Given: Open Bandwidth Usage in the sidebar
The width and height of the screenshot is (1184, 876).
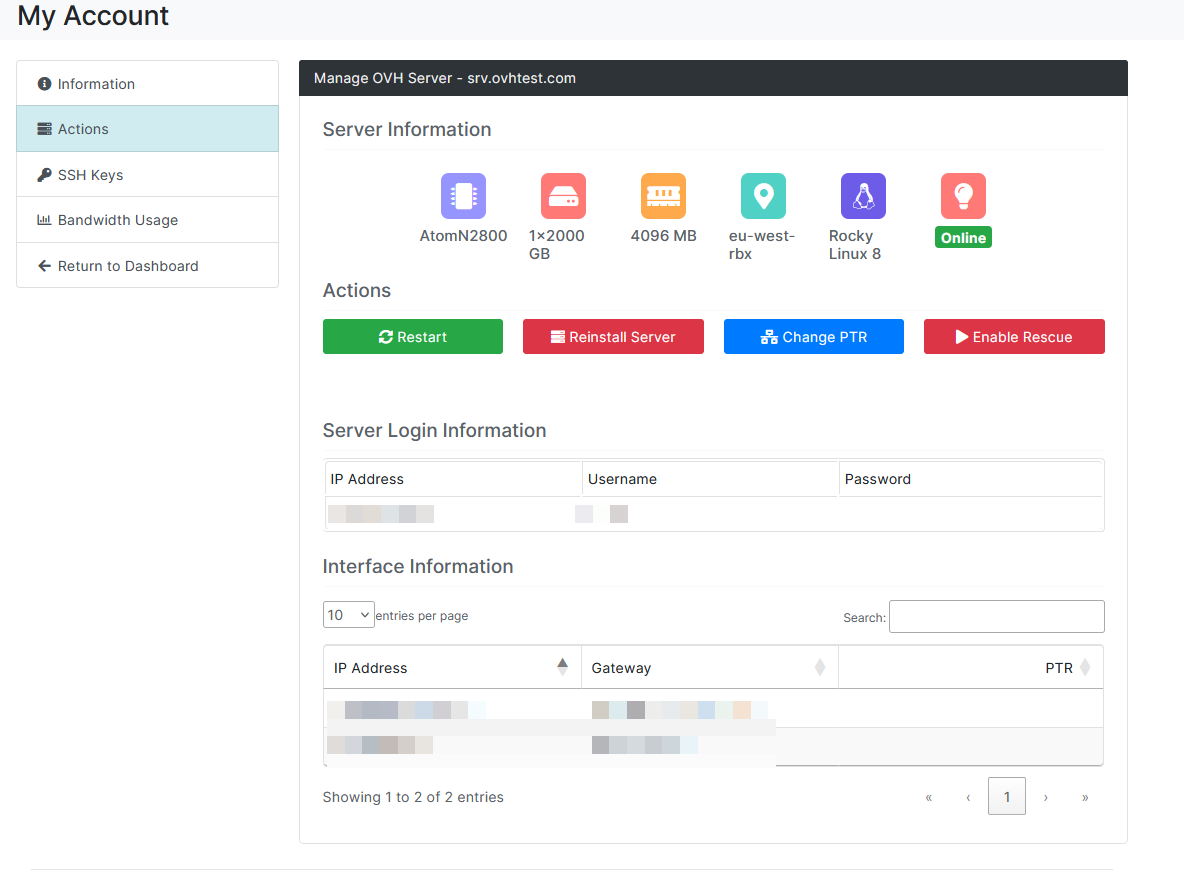Looking at the screenshot, I should pos(147,220).
